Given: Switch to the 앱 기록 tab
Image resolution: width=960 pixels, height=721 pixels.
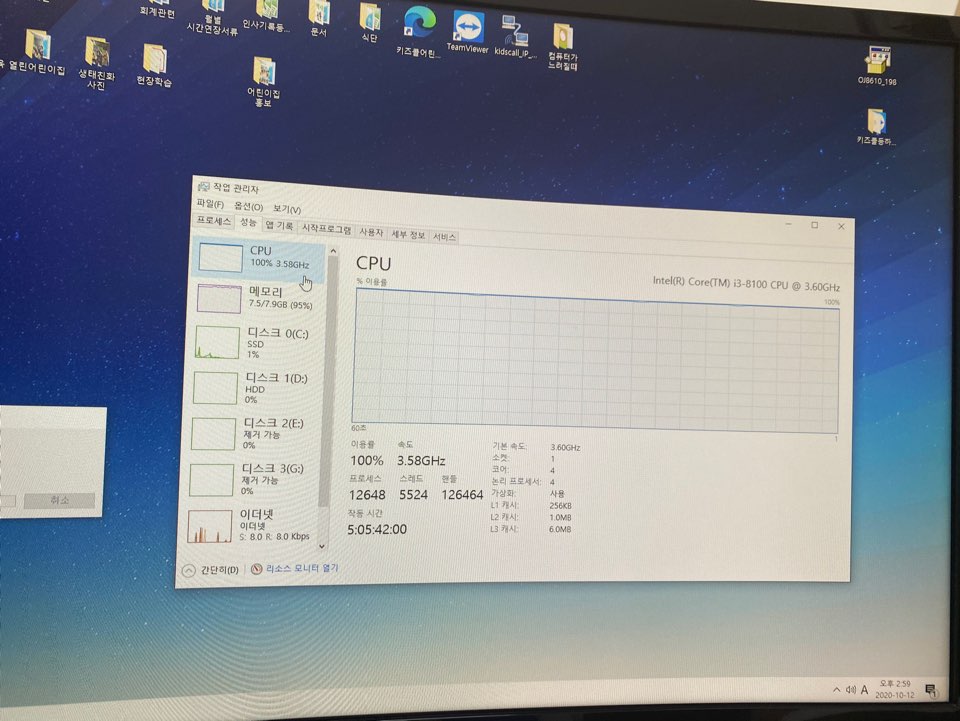Looking at the screenshot, I should 279,226.
